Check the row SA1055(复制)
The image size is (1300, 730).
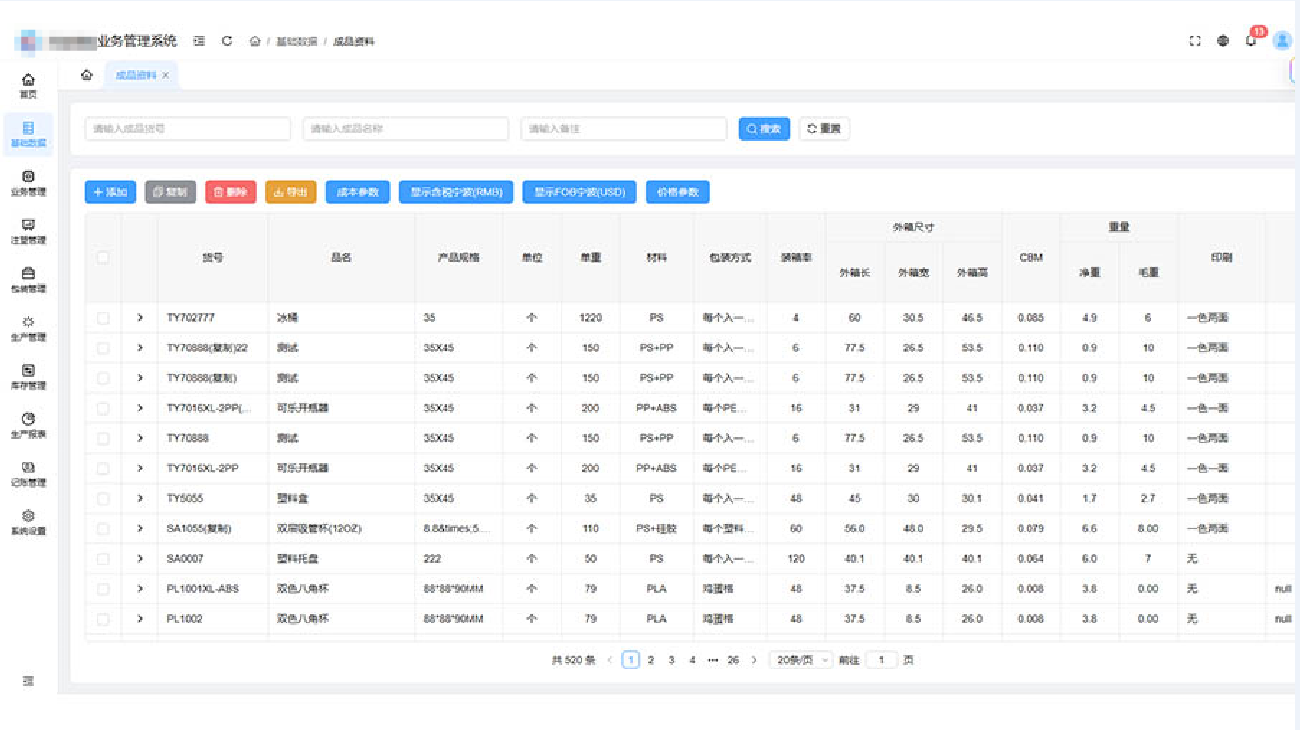(103, 528)
